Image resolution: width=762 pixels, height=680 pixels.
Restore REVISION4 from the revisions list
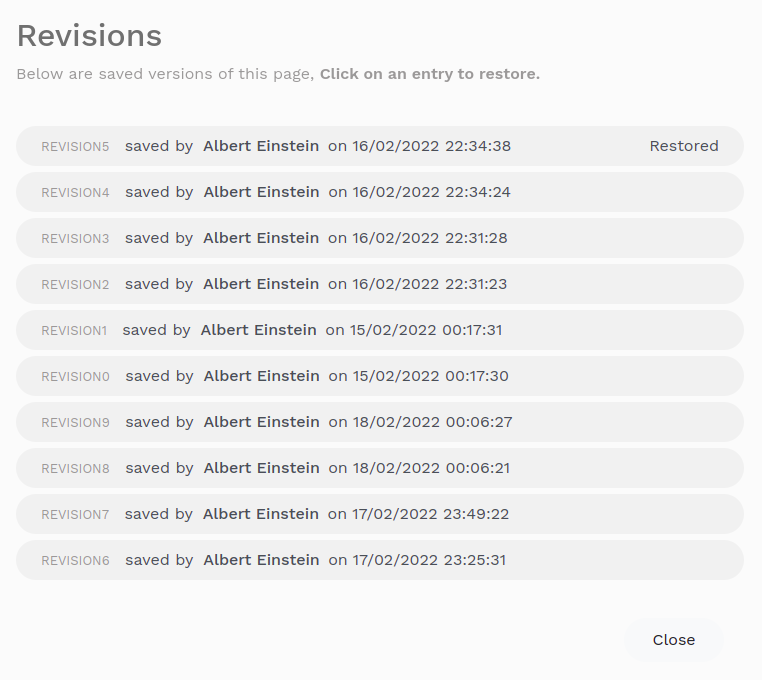pyautogui.click(x=380, y=192)
